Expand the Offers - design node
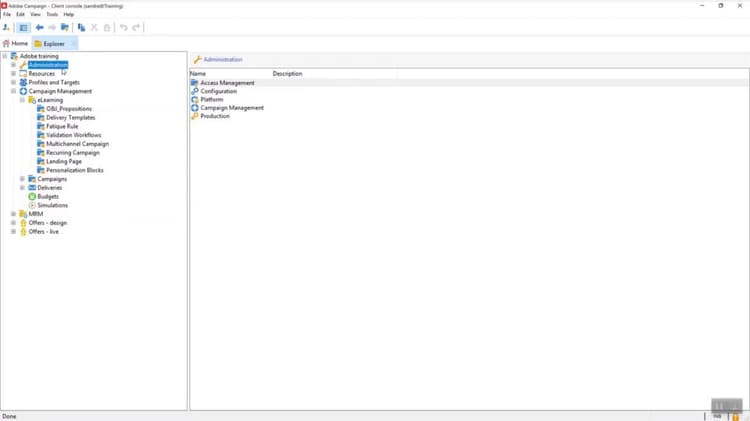Image resolution: width=750 pixels, height=421 pixels. pyautogui.click(x=13, y=223)
